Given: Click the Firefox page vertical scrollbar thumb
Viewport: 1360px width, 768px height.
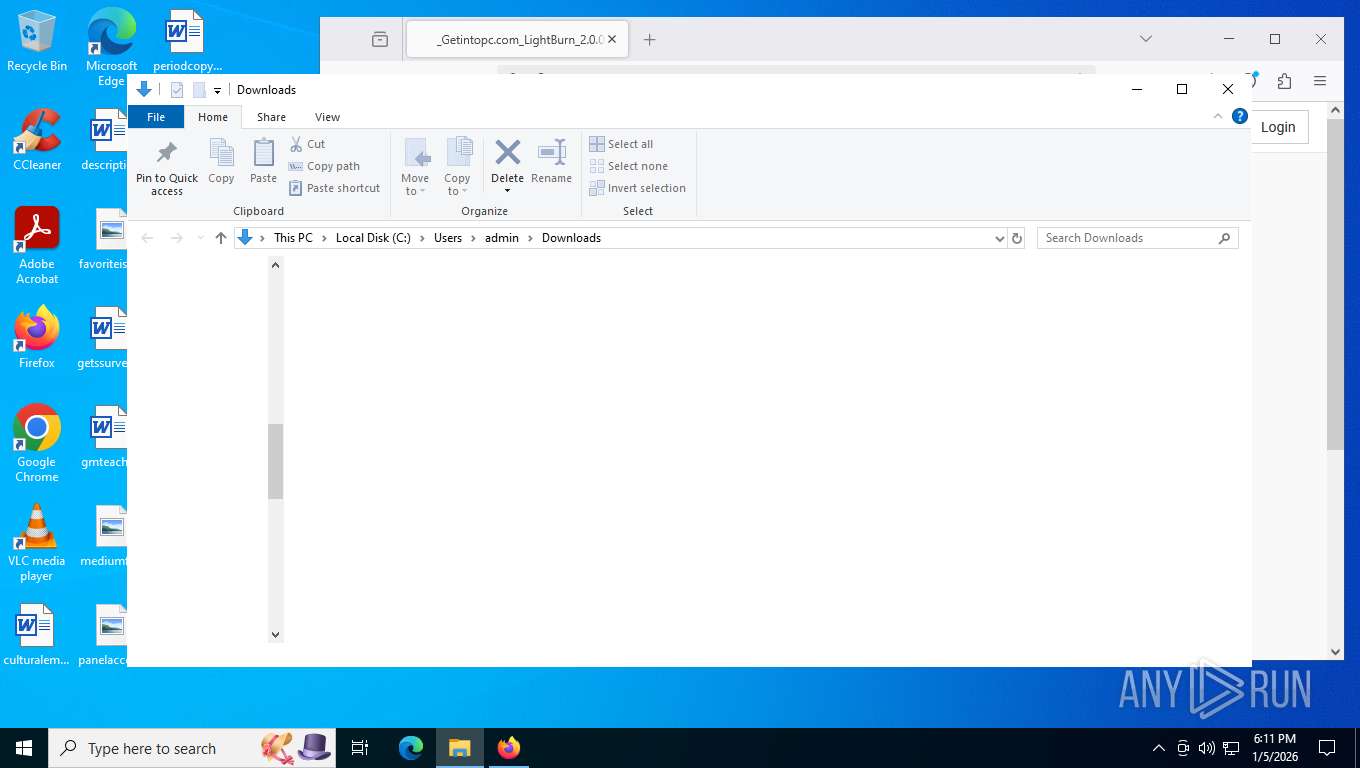Looking at the screenshot, I should [x=1335, y=284].
